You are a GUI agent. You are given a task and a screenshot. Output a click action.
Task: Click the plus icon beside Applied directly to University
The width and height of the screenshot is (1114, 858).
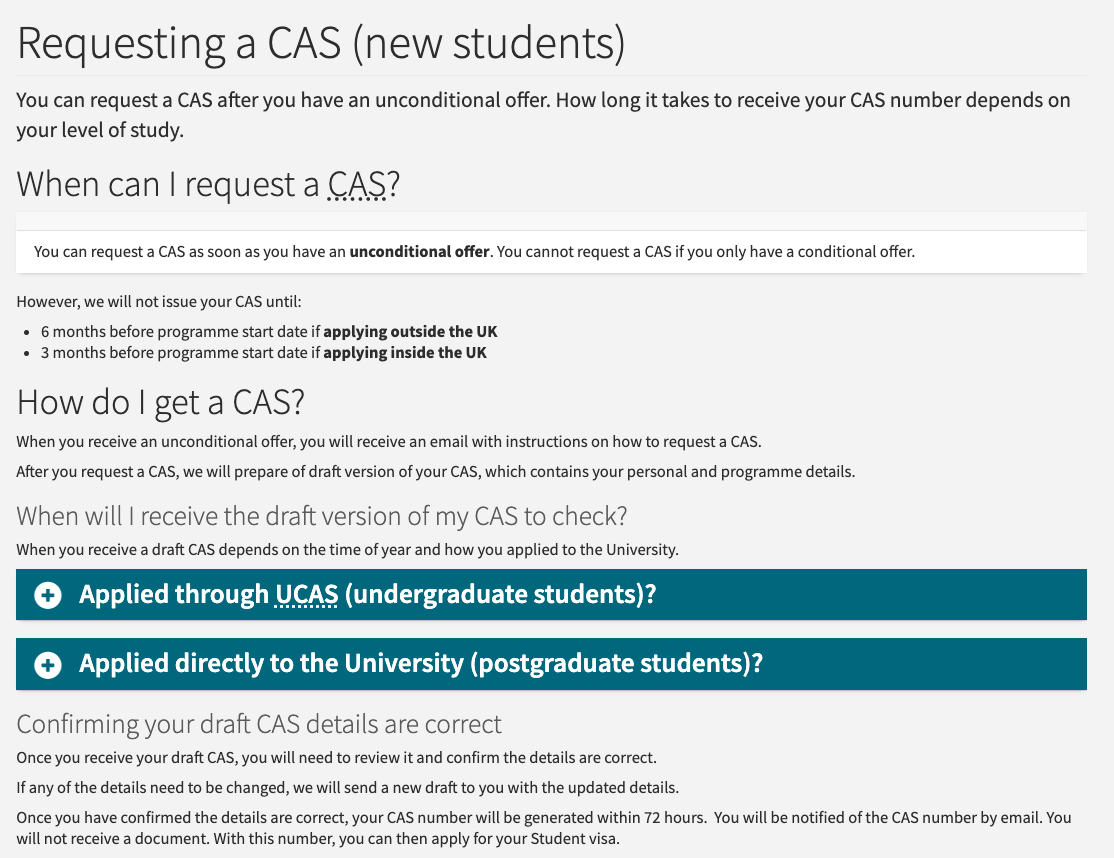47,665
